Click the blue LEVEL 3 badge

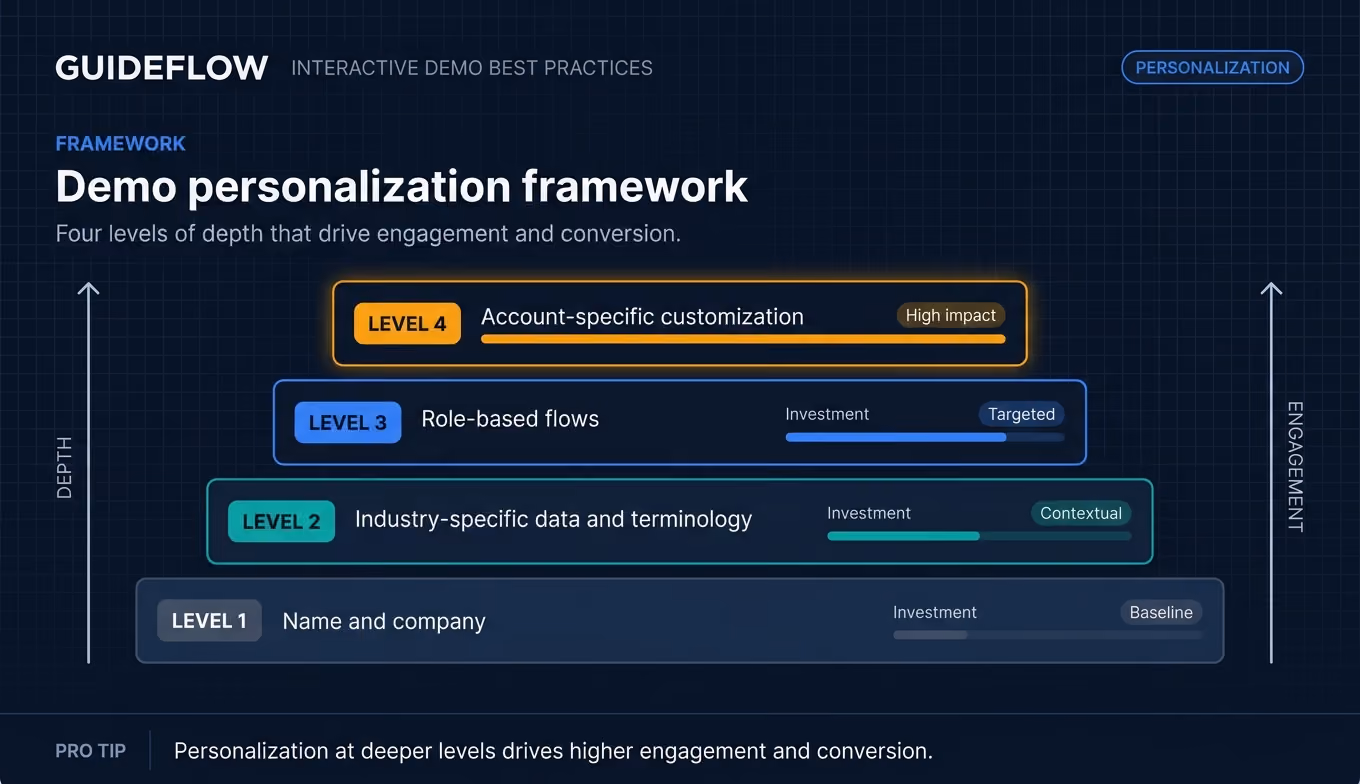pos(348,423)
